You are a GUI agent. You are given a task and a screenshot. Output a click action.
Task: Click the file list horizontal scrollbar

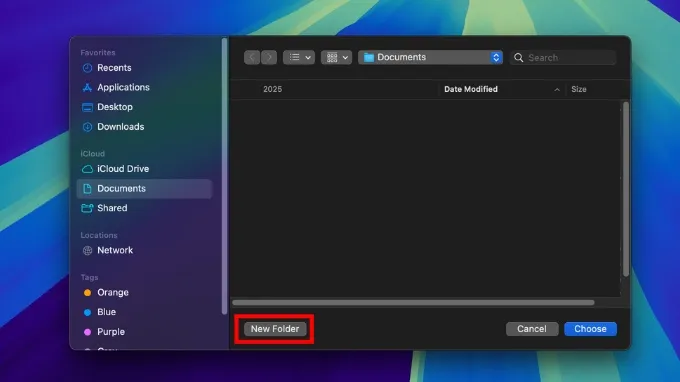click(413, 302)
